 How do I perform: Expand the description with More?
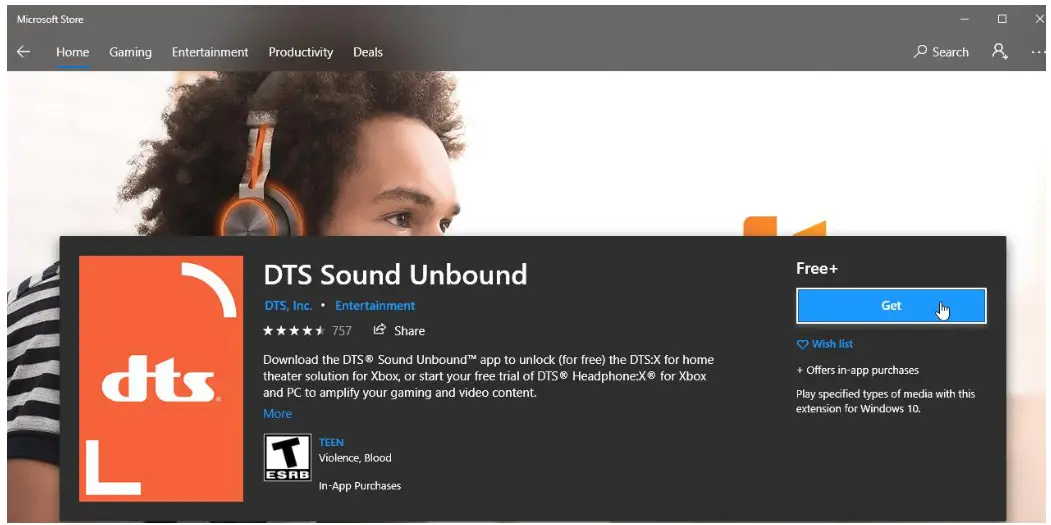coord(277,414)
